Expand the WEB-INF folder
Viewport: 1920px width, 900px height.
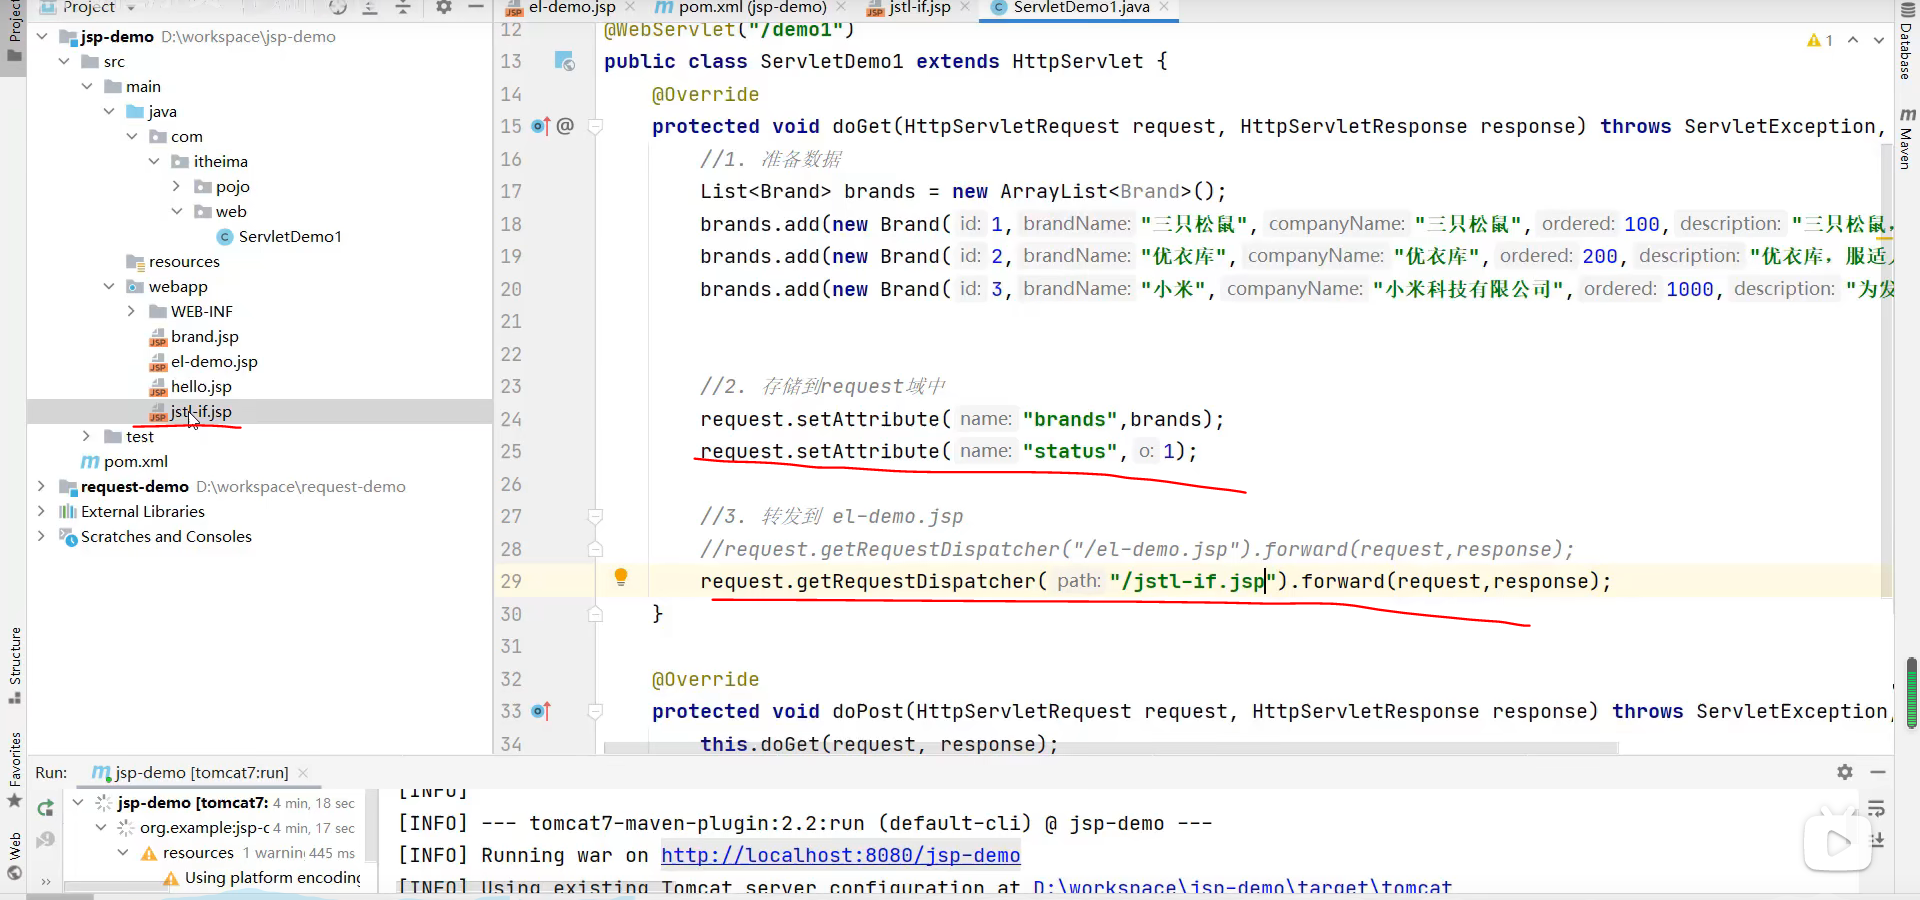pyautogui.click(x=131, y=311)
